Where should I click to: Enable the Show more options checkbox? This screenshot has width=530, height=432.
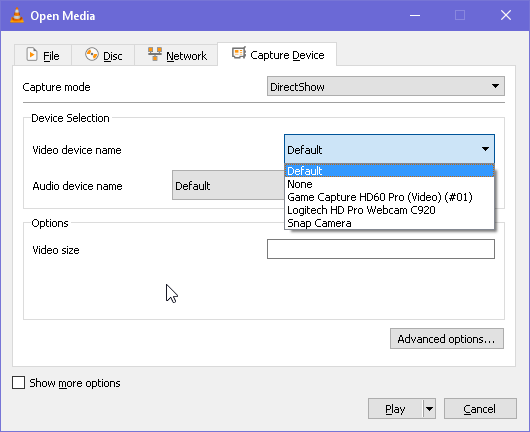18,383
